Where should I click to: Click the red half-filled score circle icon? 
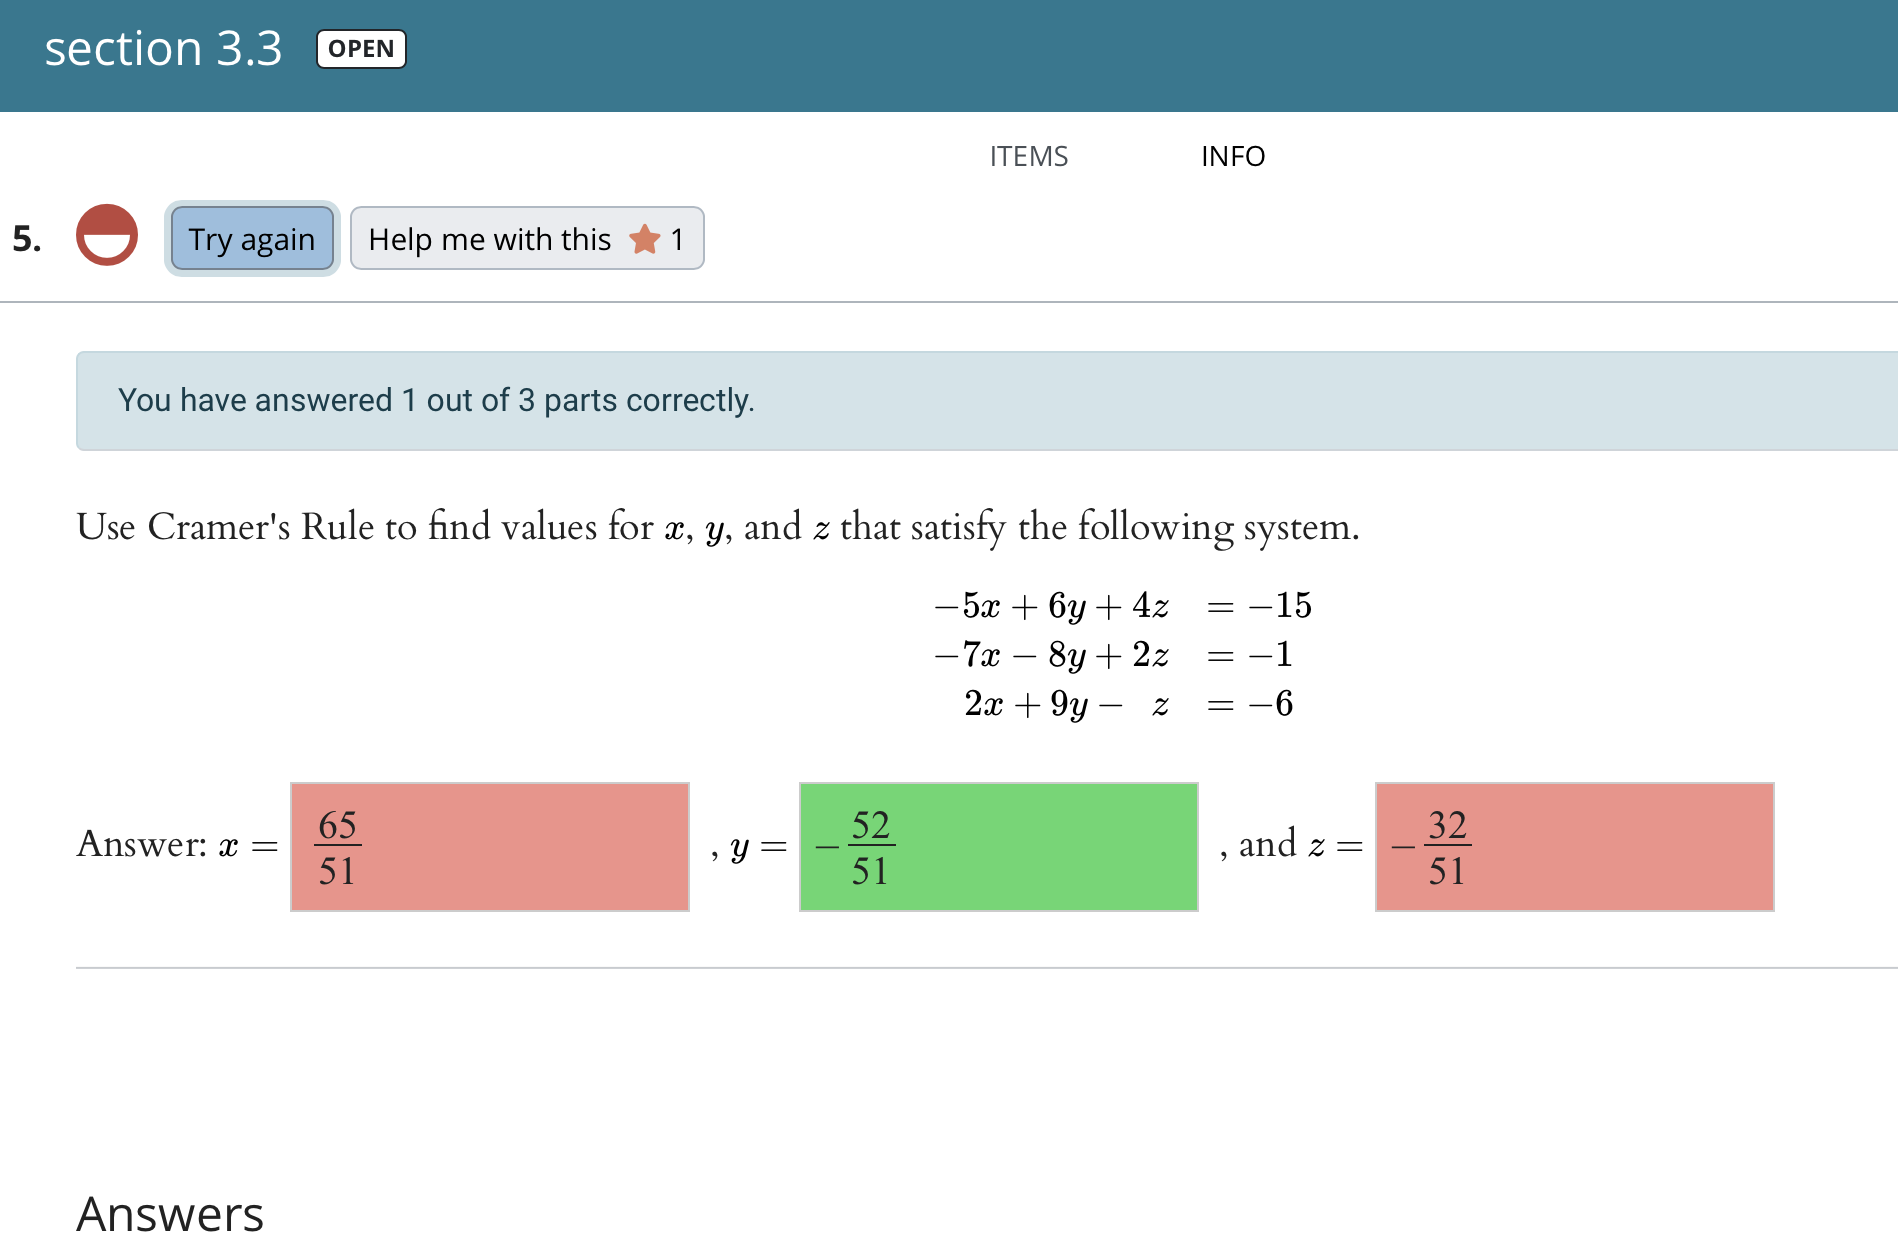point(107,235)
